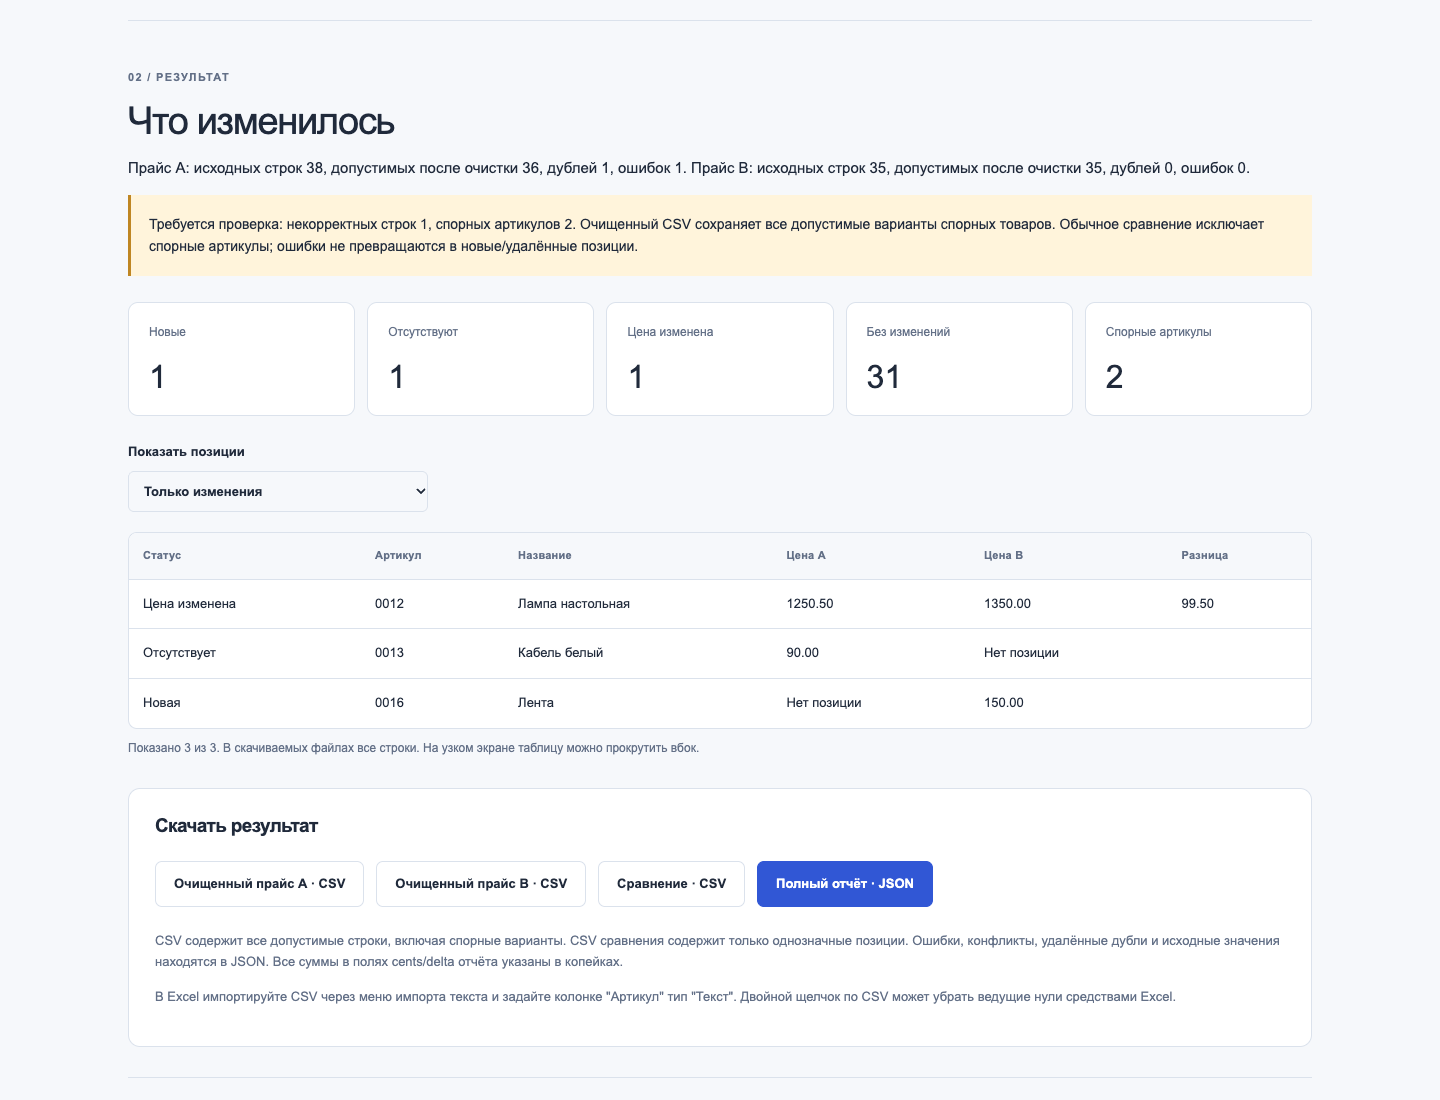Click the yellow "Требуется проверка" warning banner

click(720, 235)
